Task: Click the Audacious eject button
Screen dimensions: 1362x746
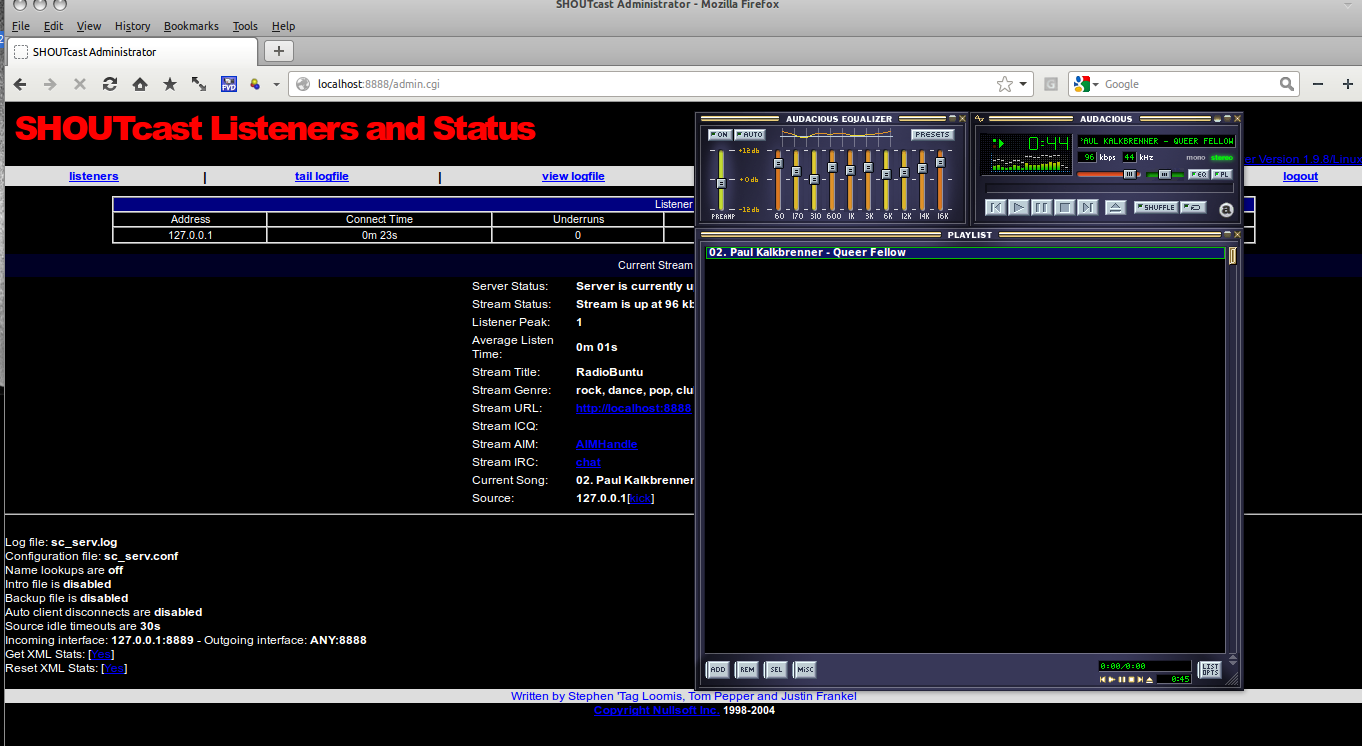Action: click(x=1115, y=208)
